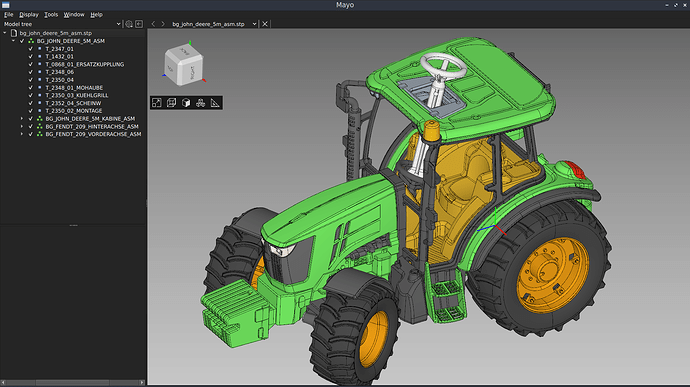690x387 pixels.
Task: Click the Mayo application icon in title bar
Action: tap(5, 5)
